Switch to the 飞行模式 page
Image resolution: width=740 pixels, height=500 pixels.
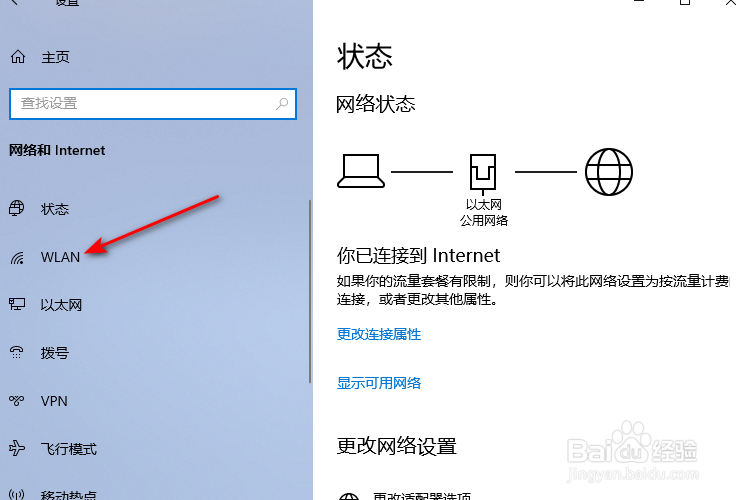click(x=69, y=449)
